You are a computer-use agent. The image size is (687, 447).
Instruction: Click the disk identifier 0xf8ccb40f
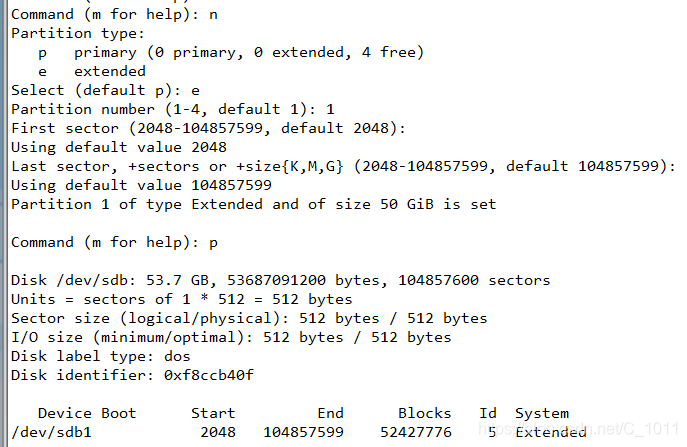tap(209, 375)
